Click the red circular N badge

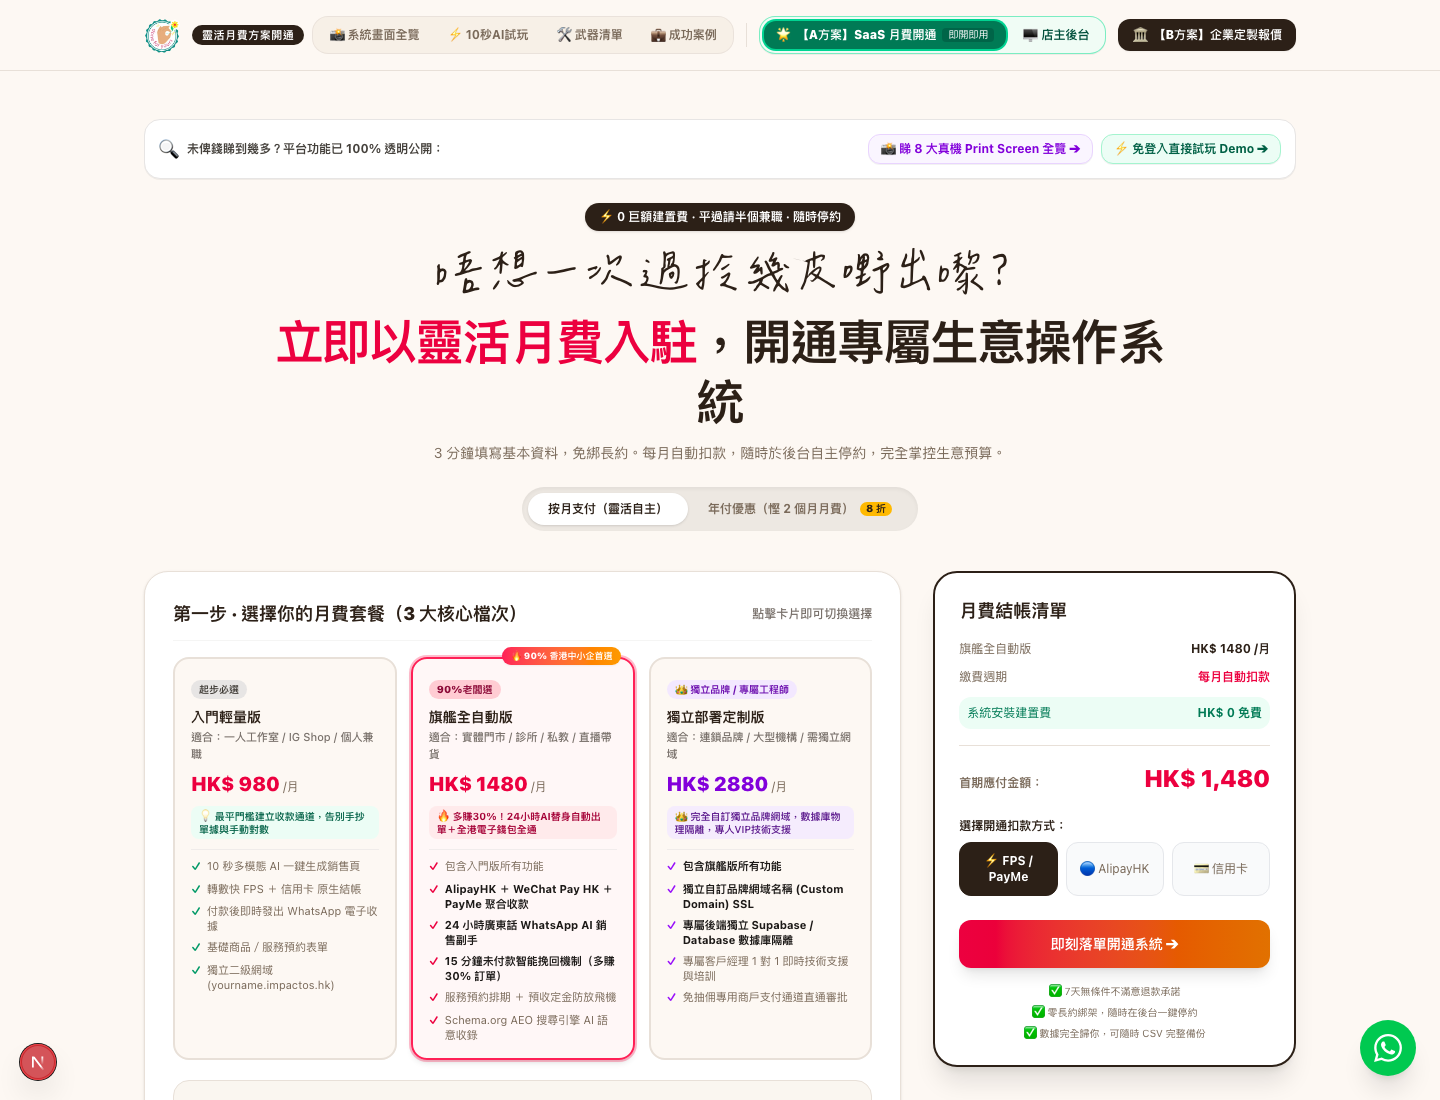(38, 1062)
